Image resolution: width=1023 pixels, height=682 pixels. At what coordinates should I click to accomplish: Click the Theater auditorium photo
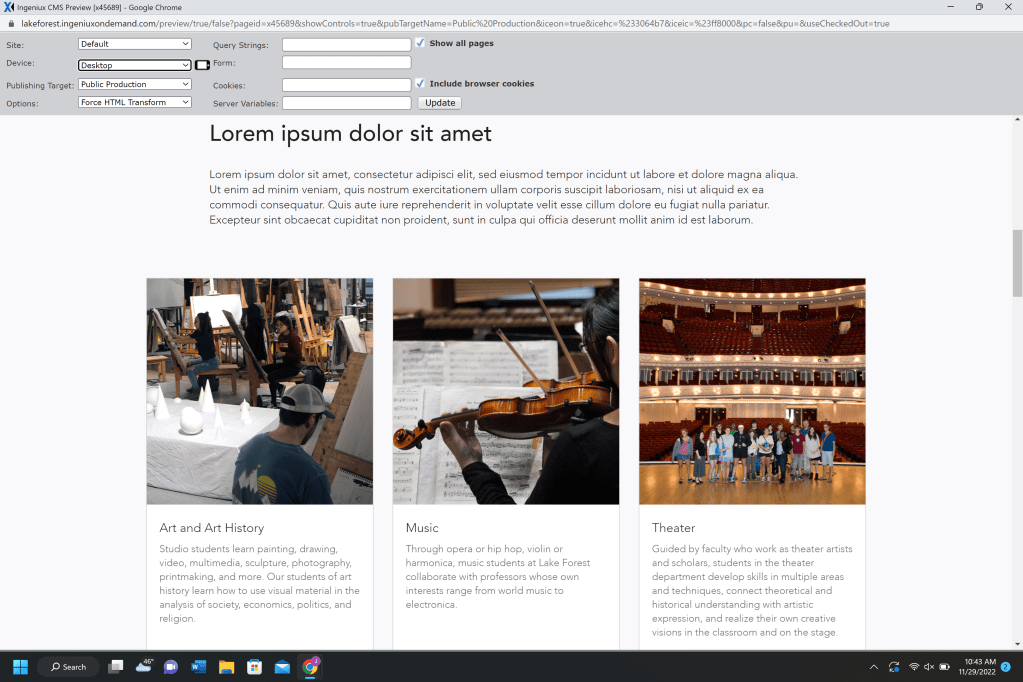752,391
